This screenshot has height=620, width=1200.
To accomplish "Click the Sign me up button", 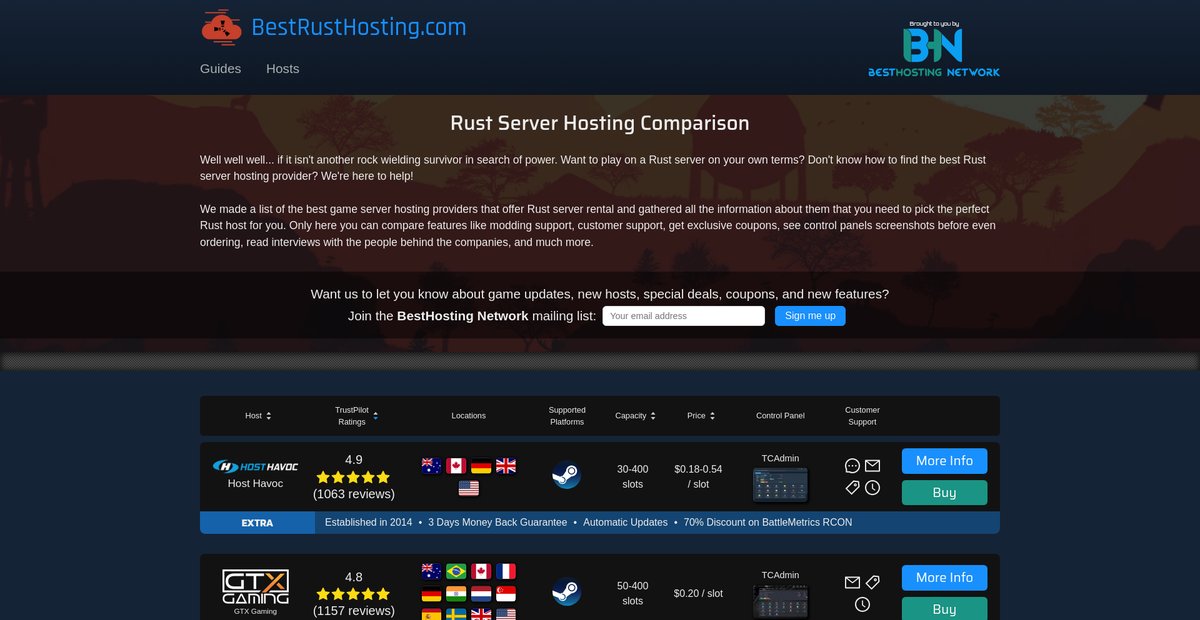I will [x=810, y=316].
